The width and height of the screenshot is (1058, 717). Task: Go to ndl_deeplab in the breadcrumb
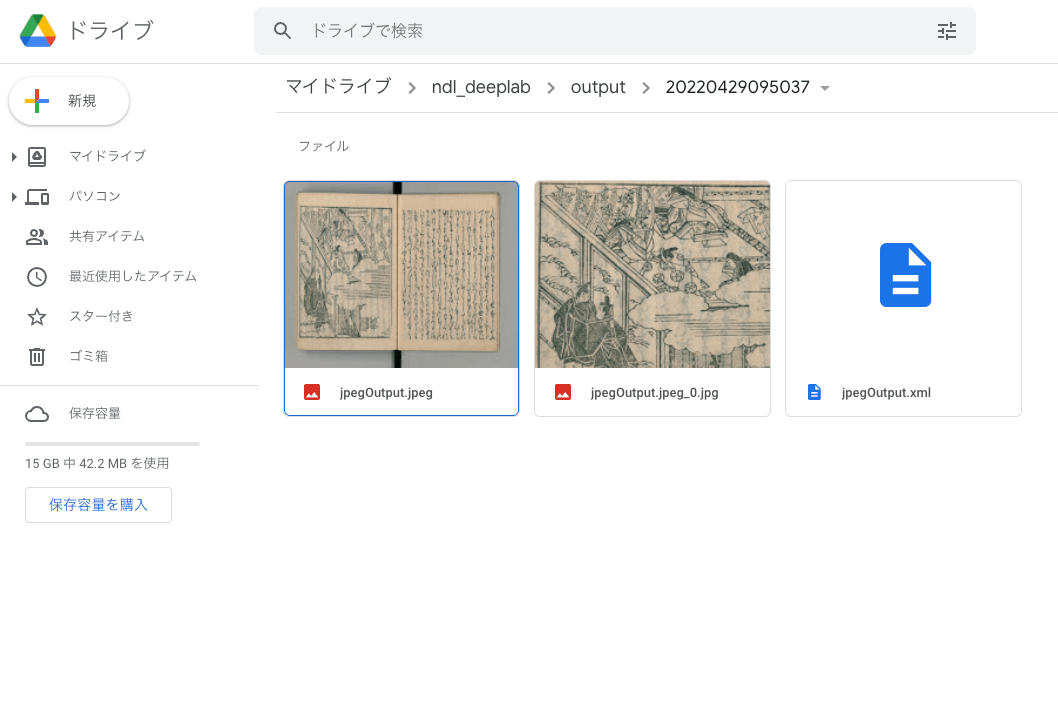pyautogui.click(x=481, y=87)
